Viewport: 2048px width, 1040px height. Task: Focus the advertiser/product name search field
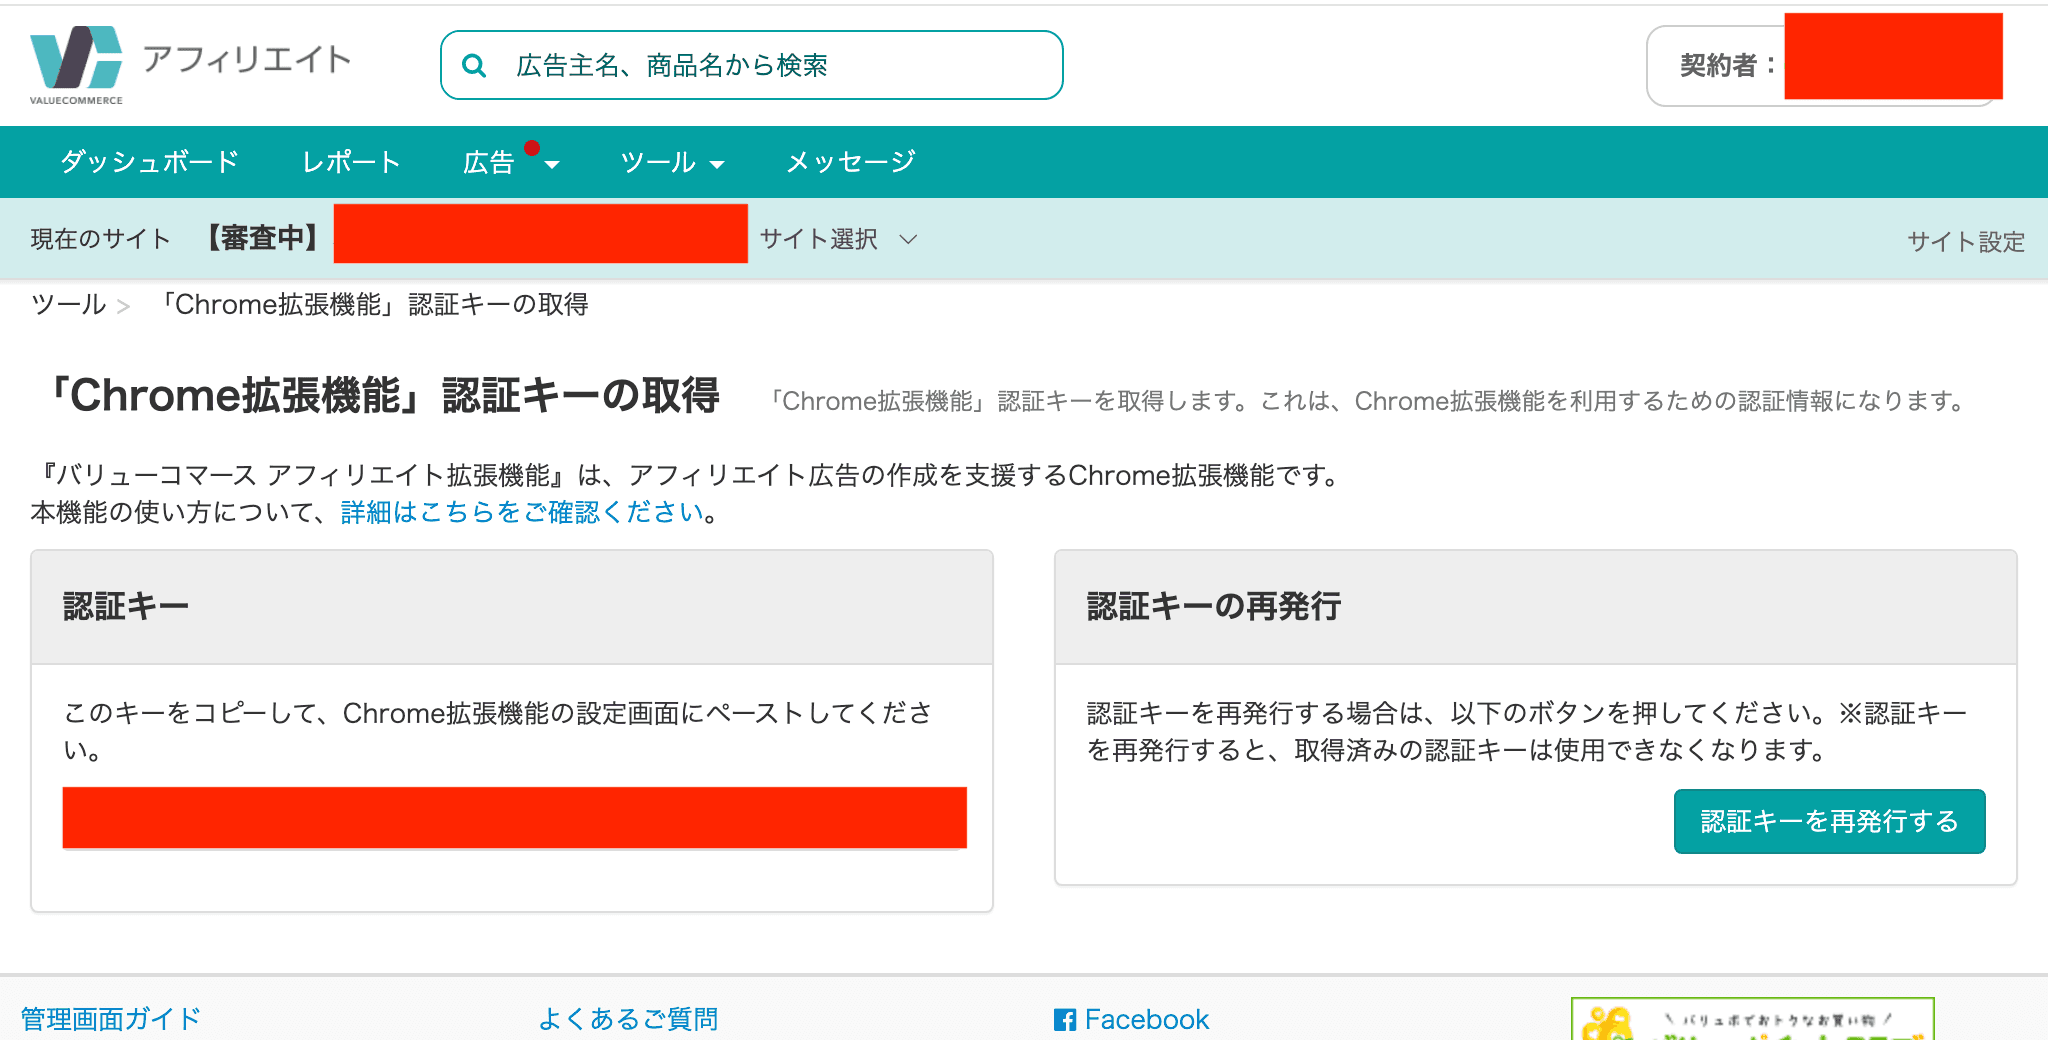coord(751,65)
